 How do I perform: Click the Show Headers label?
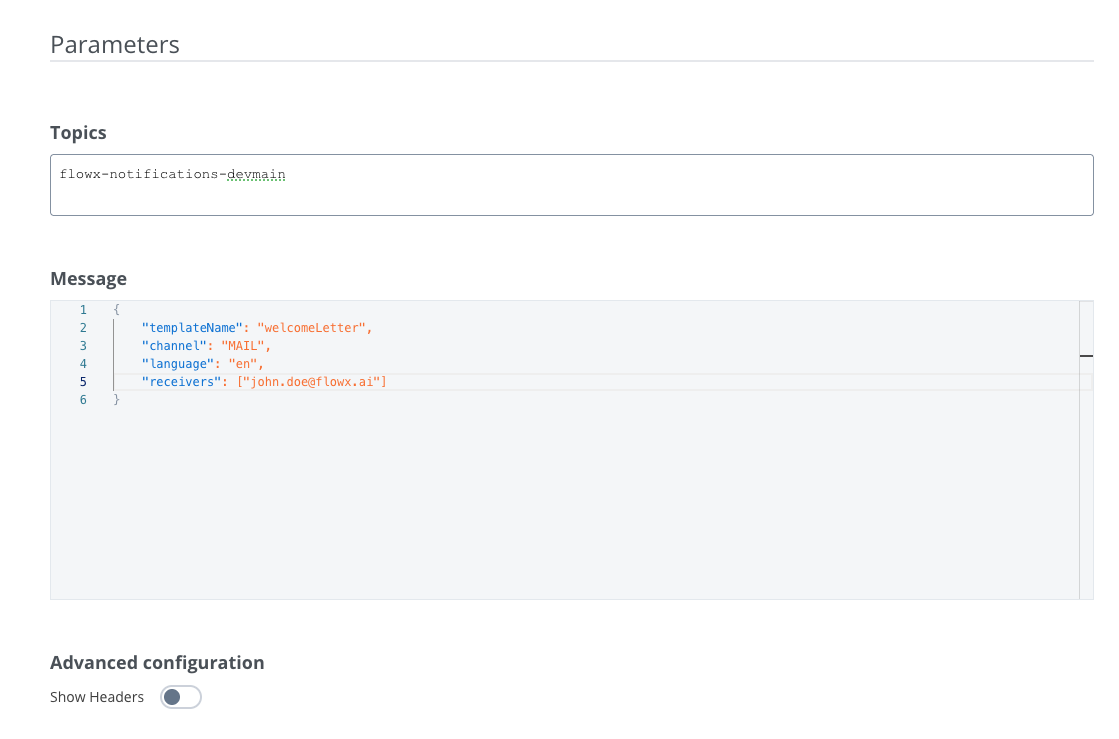(x=97, y=697)
